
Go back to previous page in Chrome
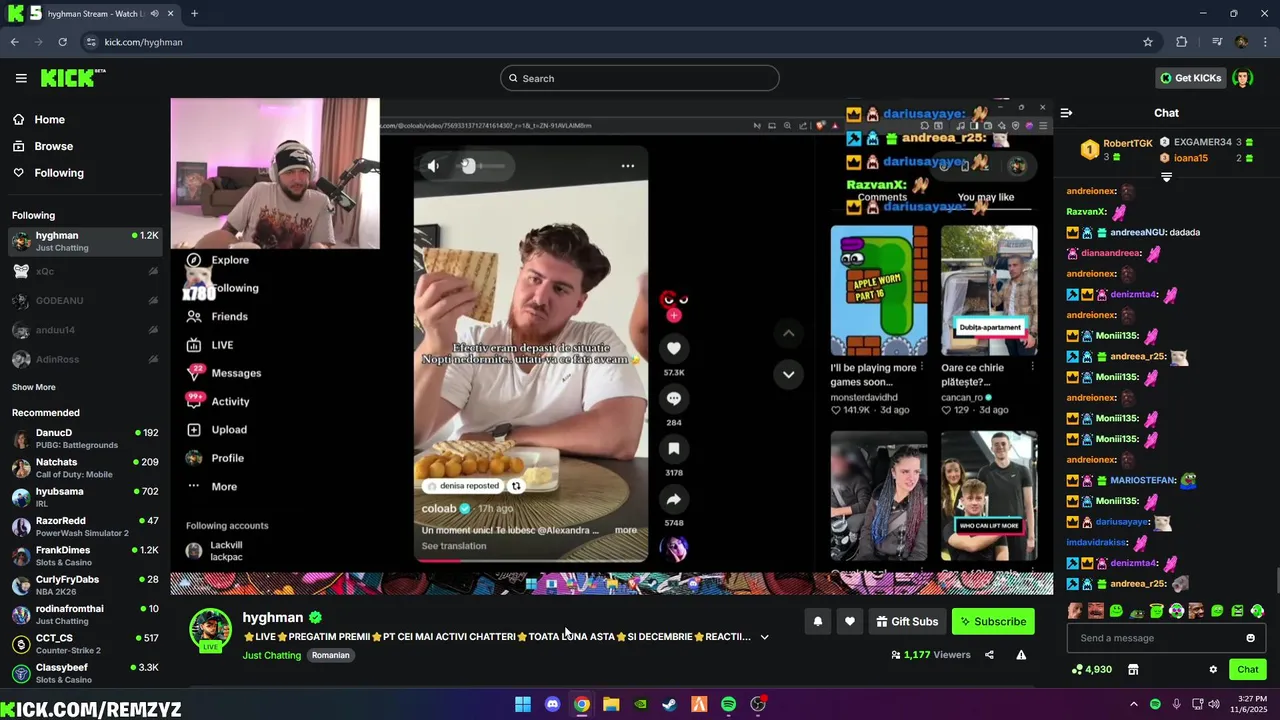14,42
